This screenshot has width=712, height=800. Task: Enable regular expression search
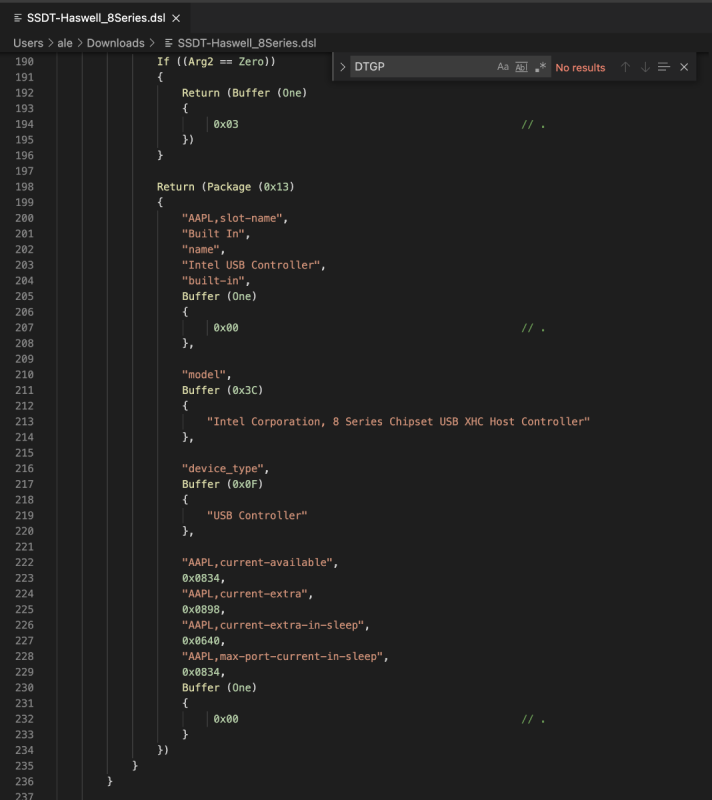pos(540,67)
